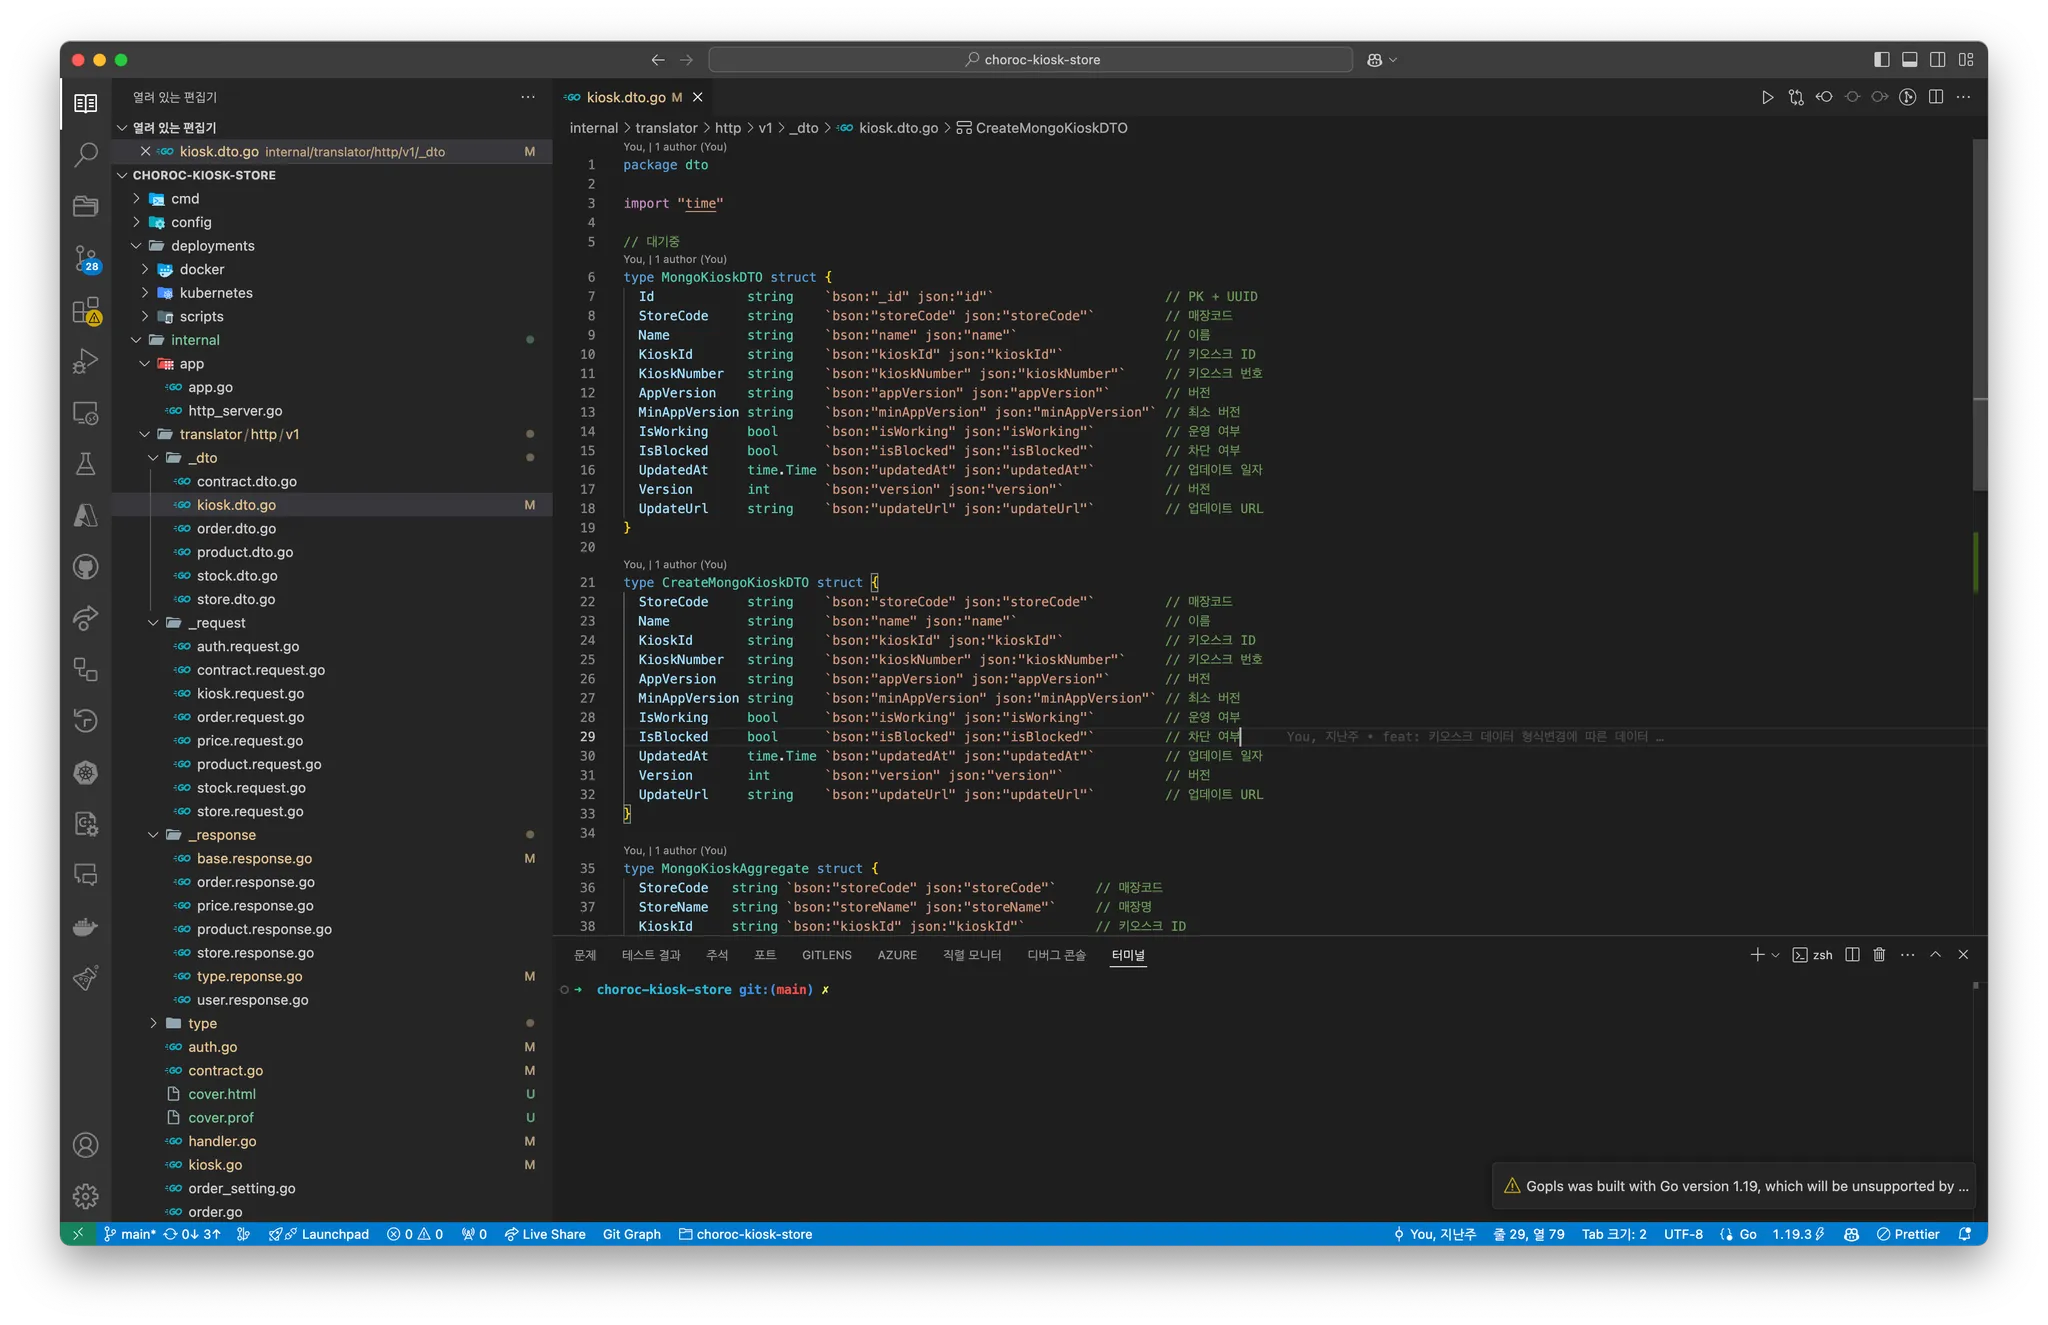Split the terminal panel

point(1852,954)
